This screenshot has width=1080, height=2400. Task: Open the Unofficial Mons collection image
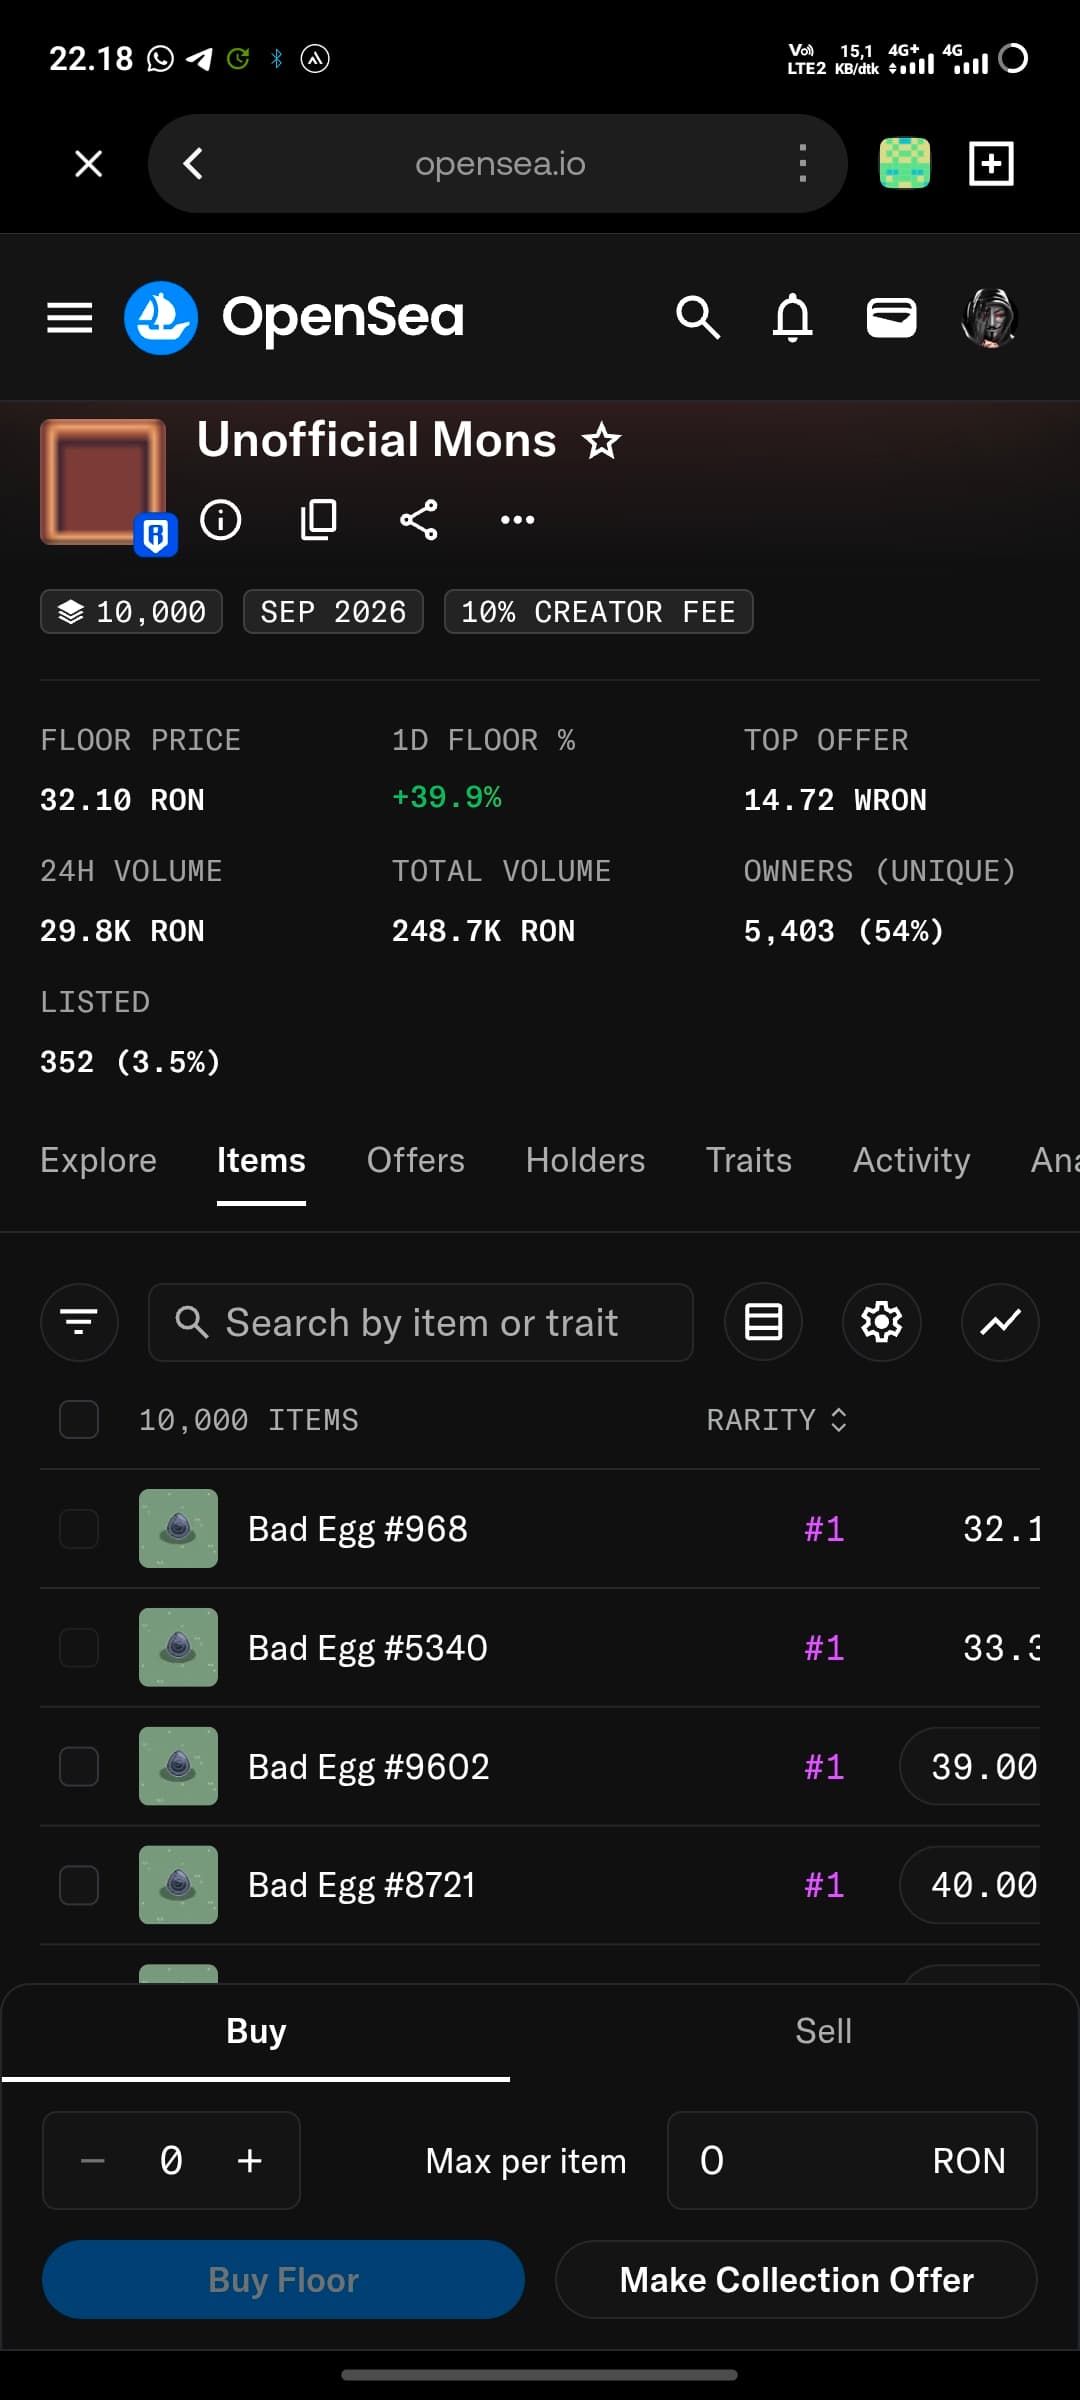[103, 482]
